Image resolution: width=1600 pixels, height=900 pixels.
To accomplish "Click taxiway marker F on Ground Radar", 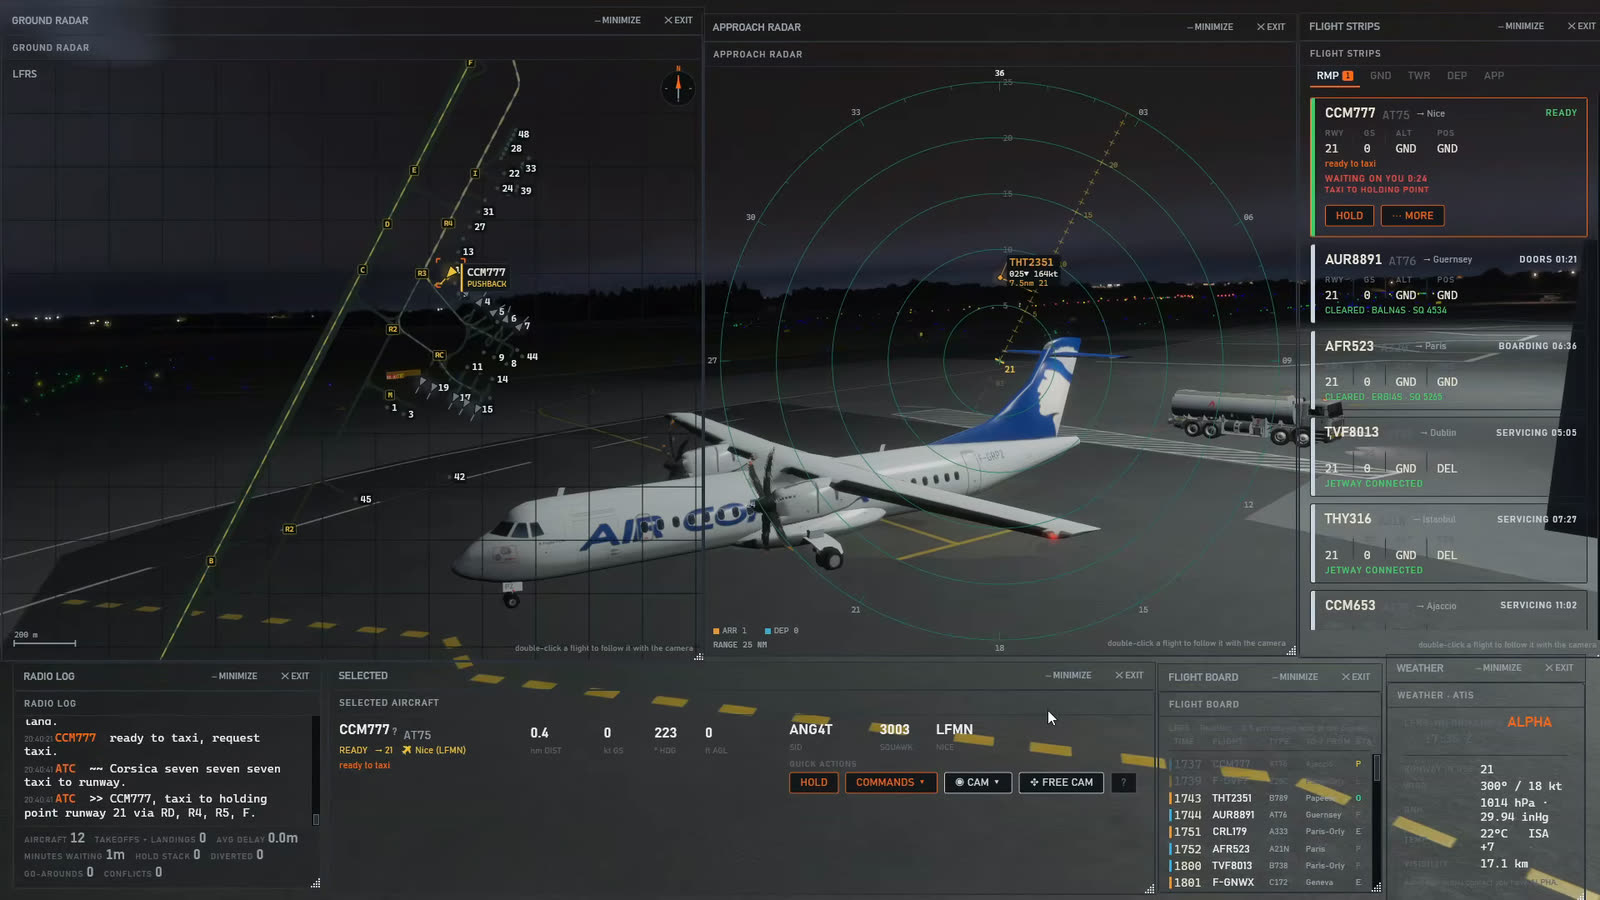I will [x=470, y=63].
